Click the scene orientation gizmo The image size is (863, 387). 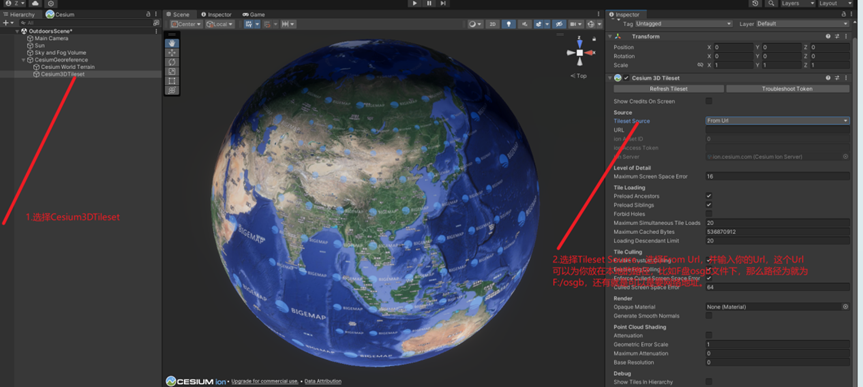tap(580, 52)
